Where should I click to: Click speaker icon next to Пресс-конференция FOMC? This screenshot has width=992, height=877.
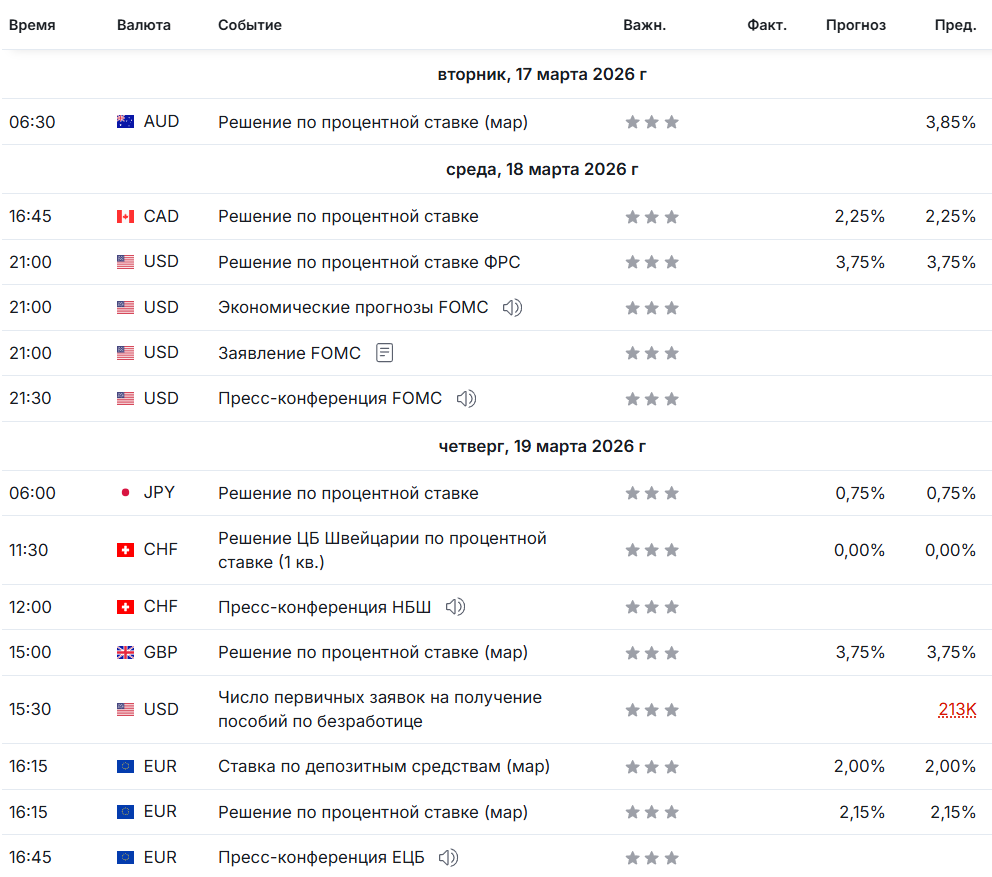tap(466, 399)
